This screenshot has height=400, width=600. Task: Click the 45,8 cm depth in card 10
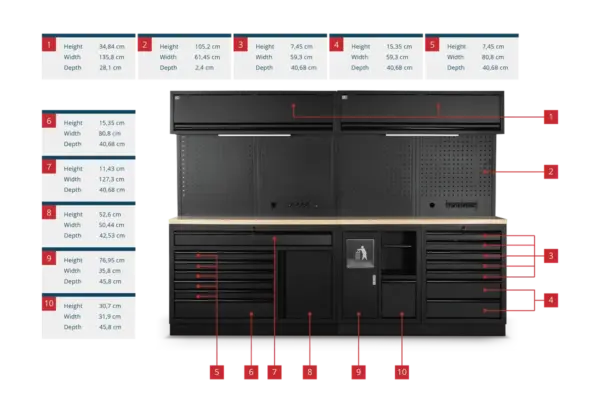110,327
